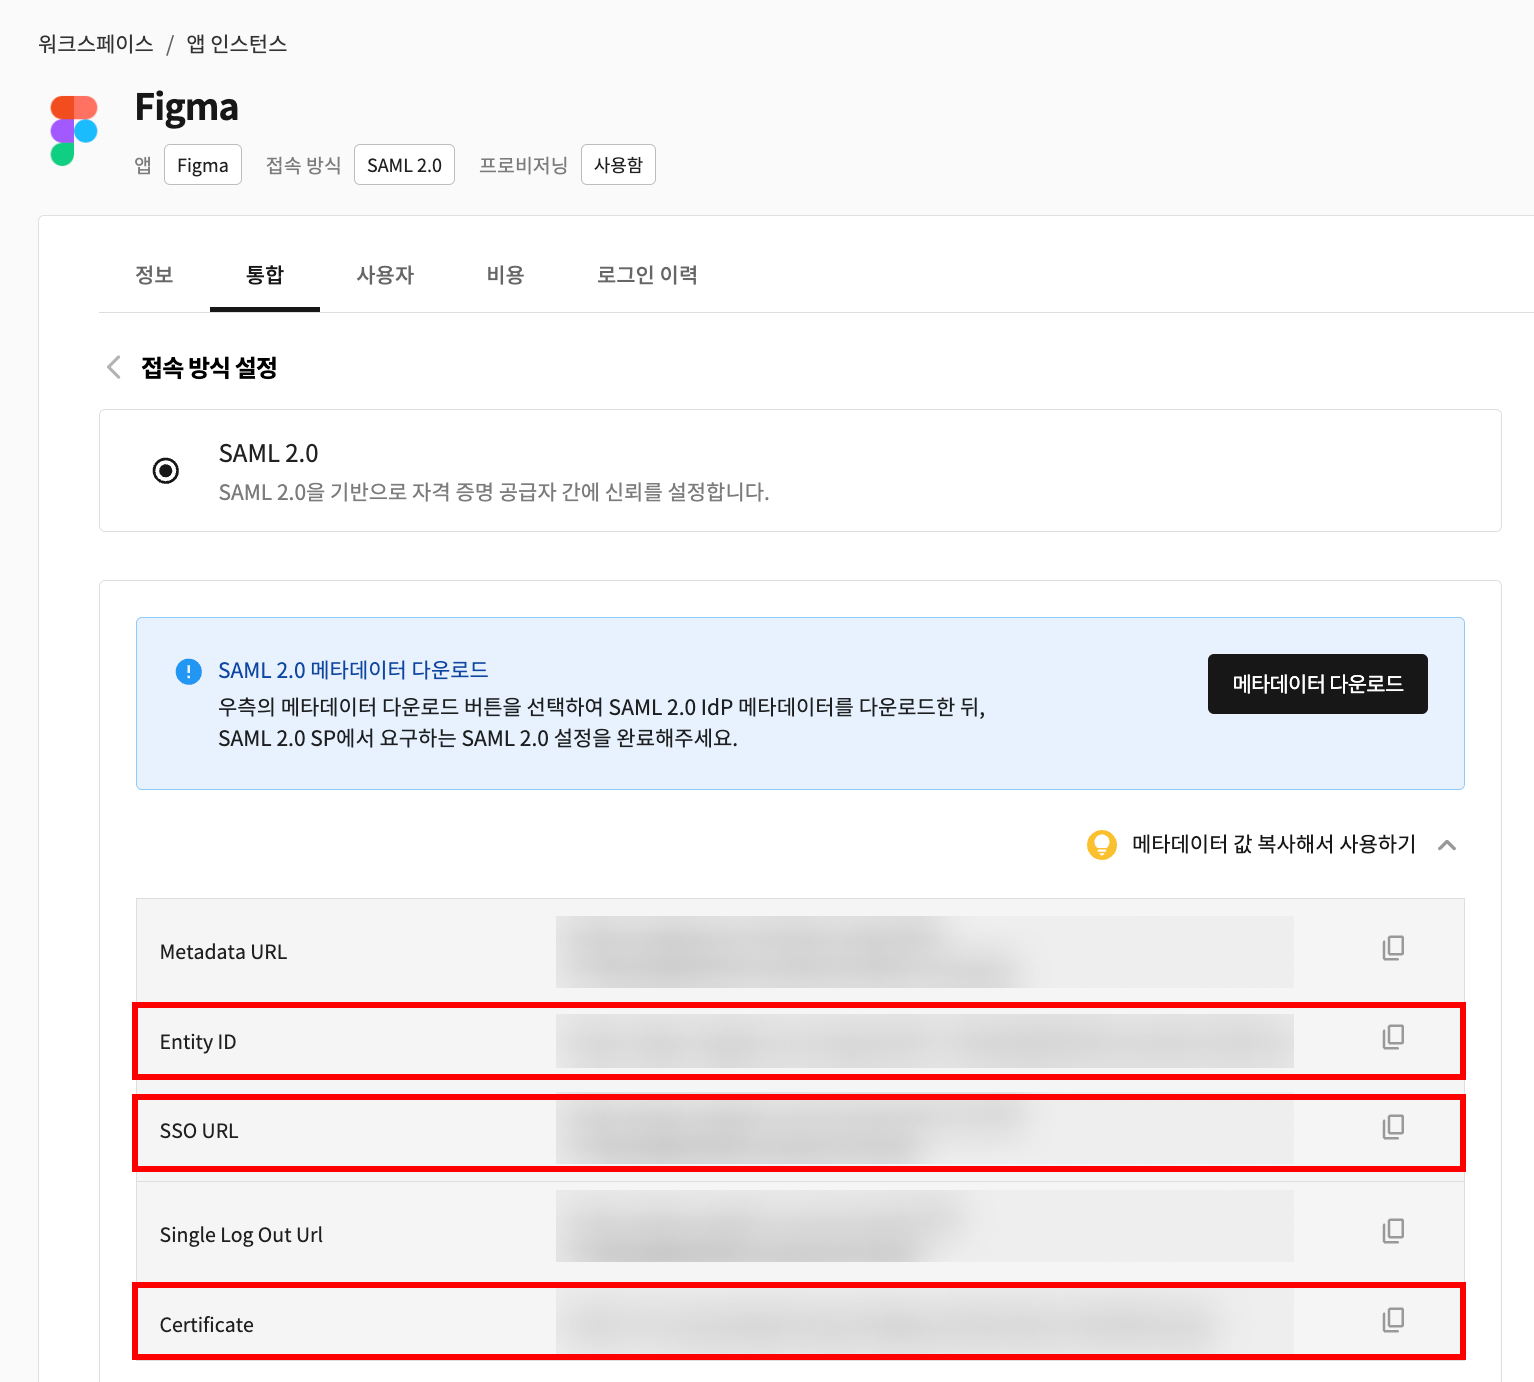
Task: Collapse the 메타데이터 값 복사해서 사용하기 section
Action: click(1446, 845)
